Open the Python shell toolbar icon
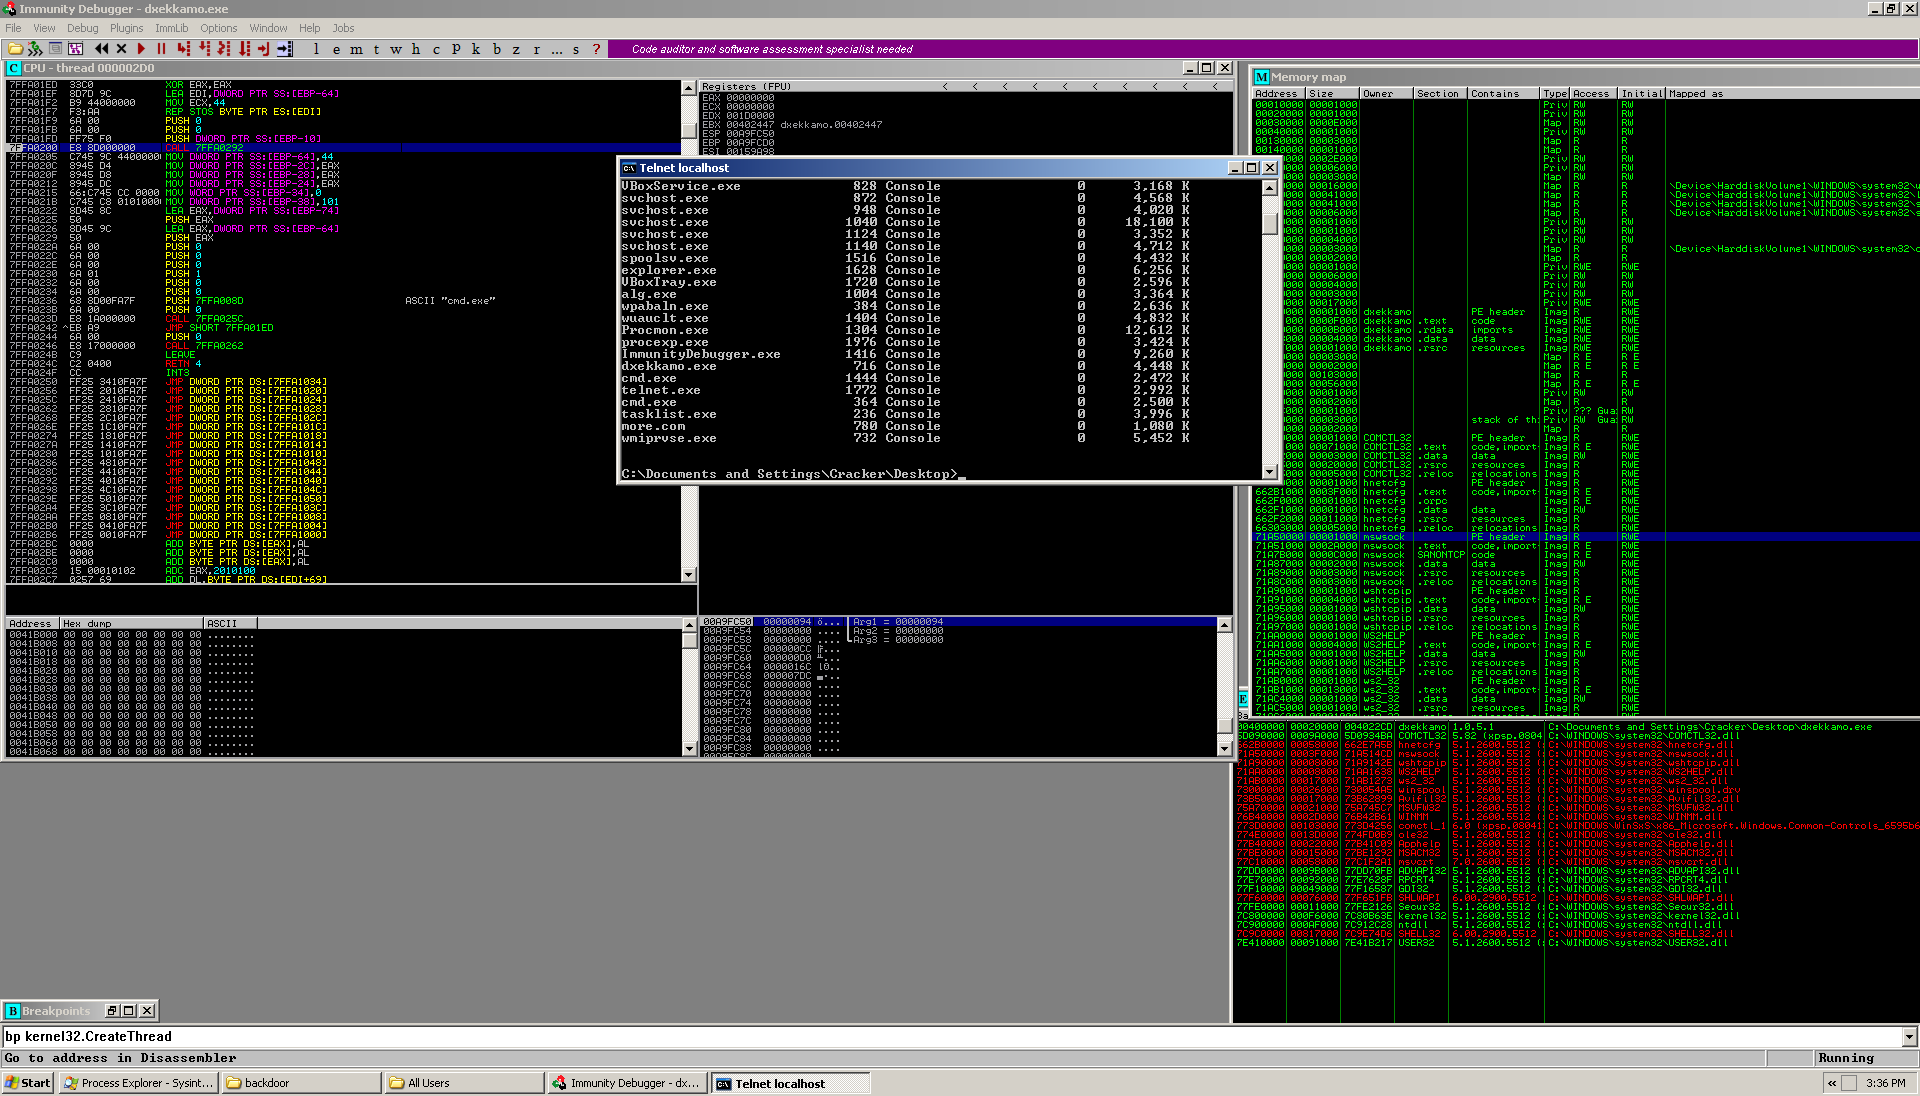 click(x=35, y=48)
